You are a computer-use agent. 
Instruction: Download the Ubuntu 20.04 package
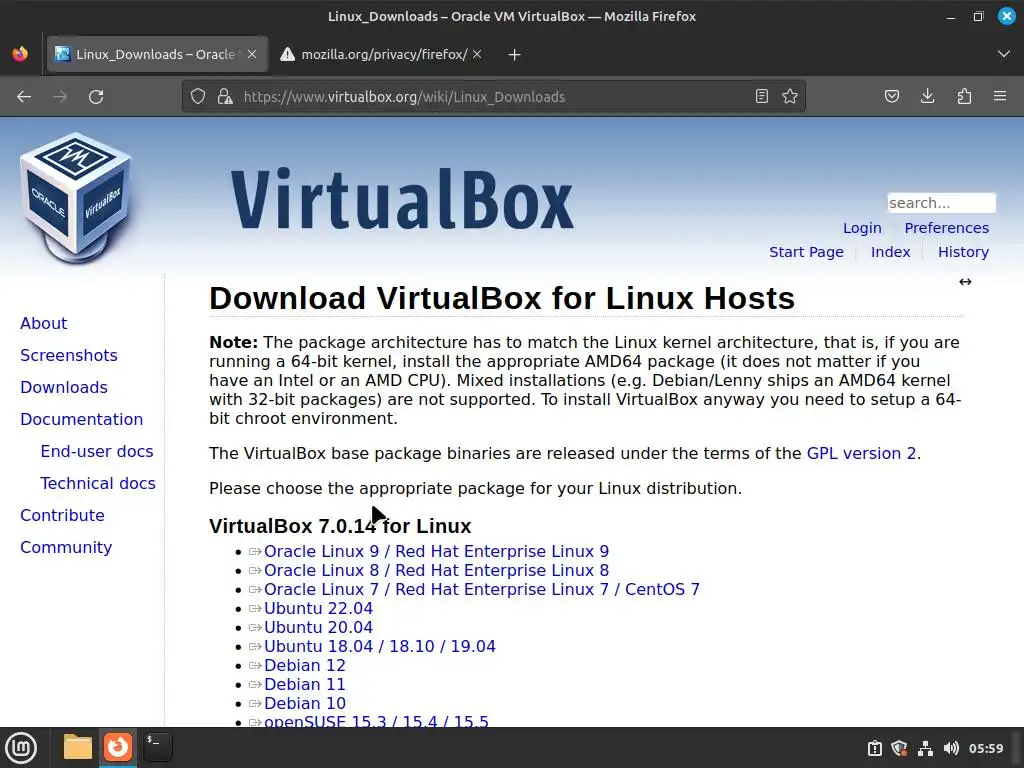click(318, 627)
